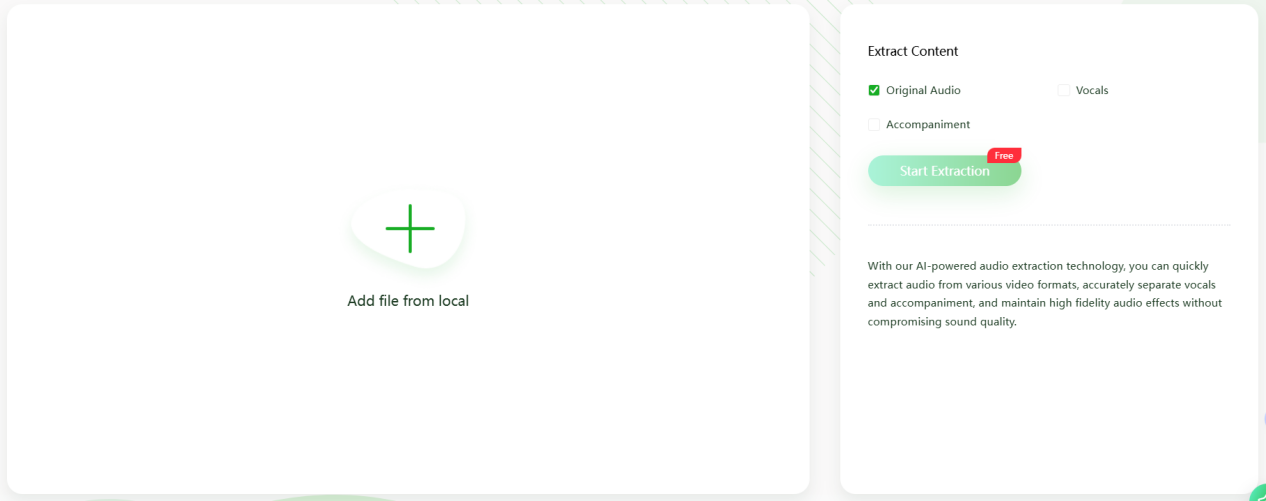Select the Vocals option label
1266x501 pixels.
coord(1092,90)
